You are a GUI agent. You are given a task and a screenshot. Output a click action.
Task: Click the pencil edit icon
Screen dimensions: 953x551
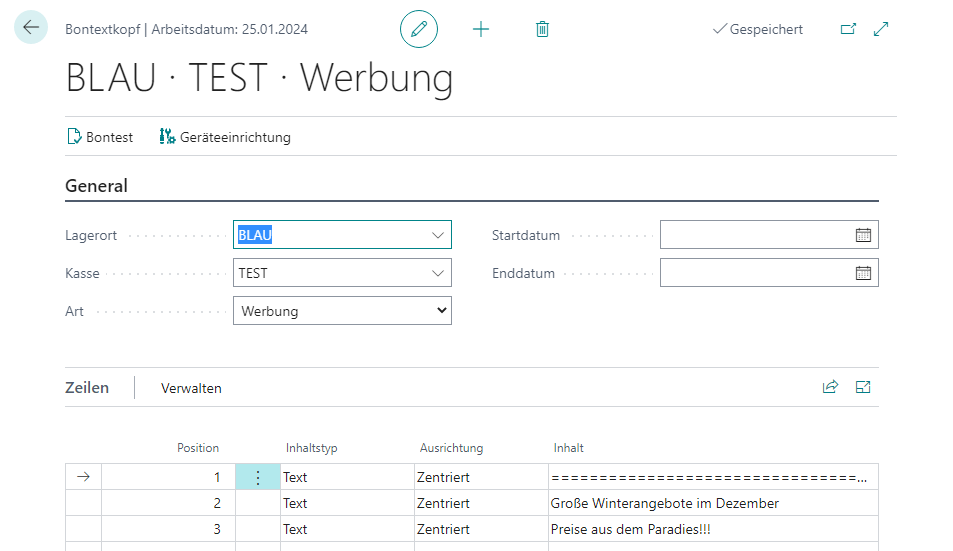[x=419, y=29]
